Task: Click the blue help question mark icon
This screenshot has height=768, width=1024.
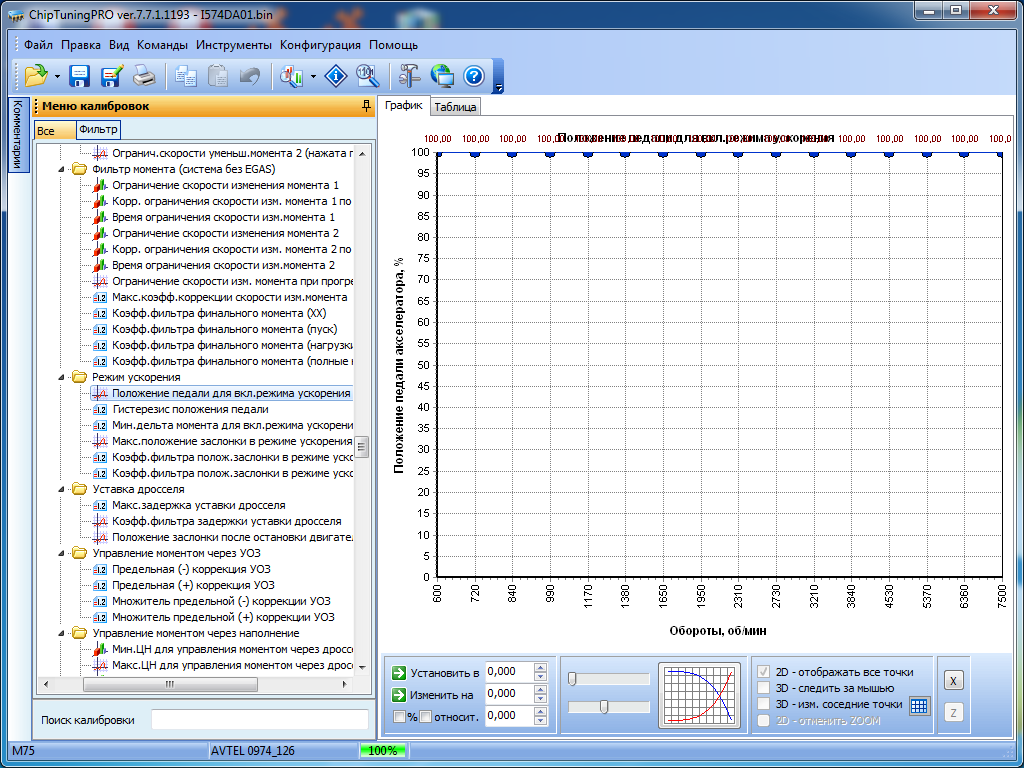Action: [x=474, y=76]
